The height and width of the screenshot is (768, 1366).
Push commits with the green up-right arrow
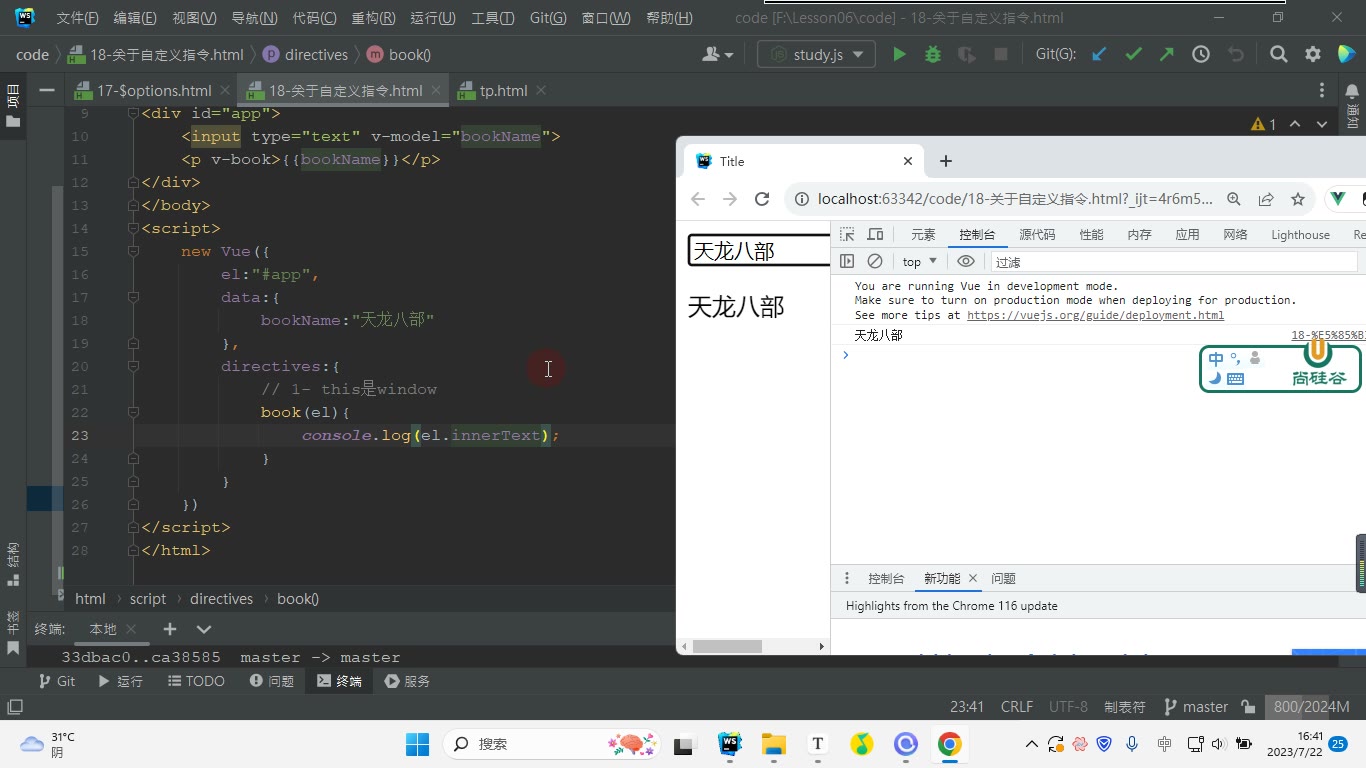pyautogui.click(x=1167, y=55)
